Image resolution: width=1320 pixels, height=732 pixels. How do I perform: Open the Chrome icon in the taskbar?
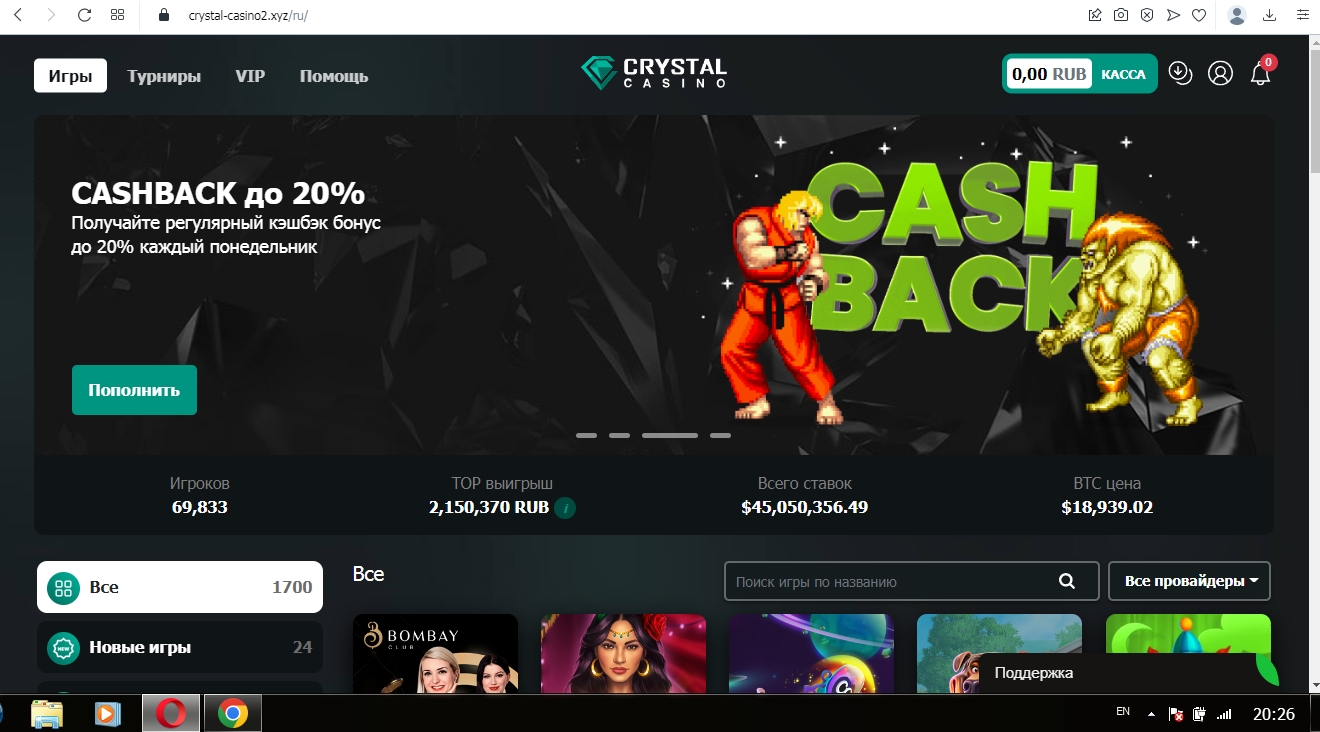(x=233, y=713)
